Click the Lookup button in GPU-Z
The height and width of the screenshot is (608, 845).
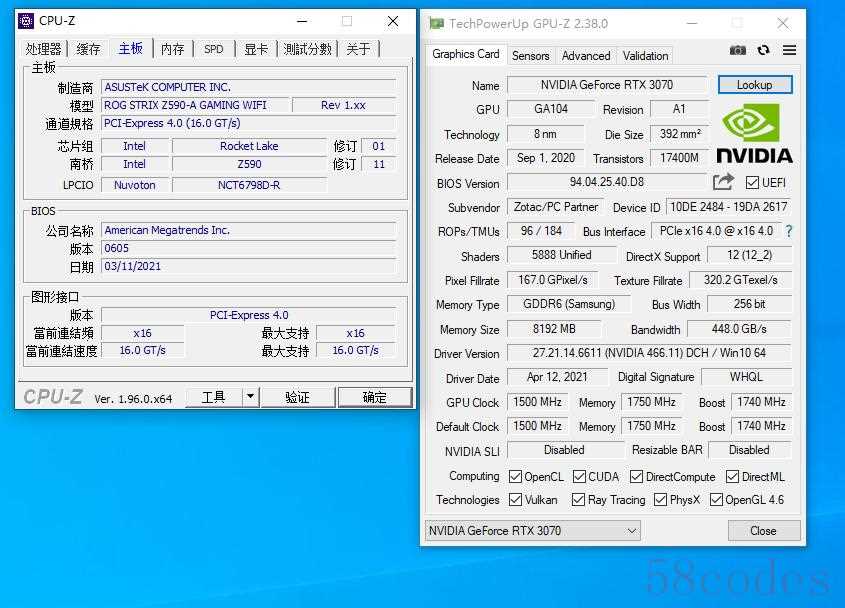[x=755, y=85]
